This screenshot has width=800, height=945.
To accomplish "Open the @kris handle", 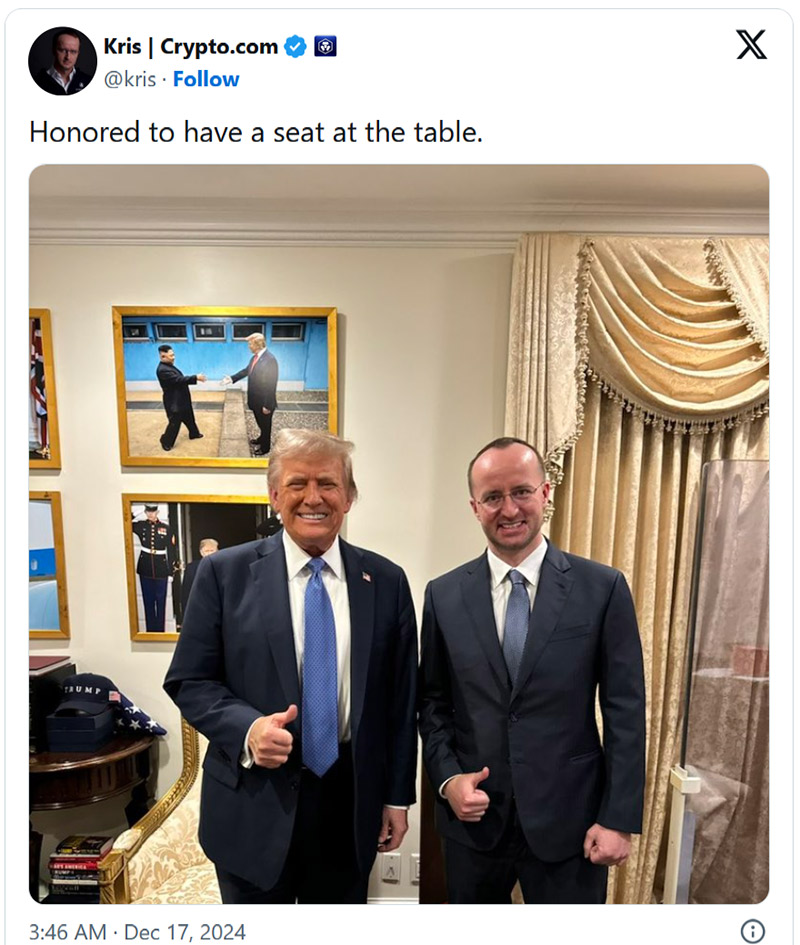I will pyautogui.click(x=130, y=79).
